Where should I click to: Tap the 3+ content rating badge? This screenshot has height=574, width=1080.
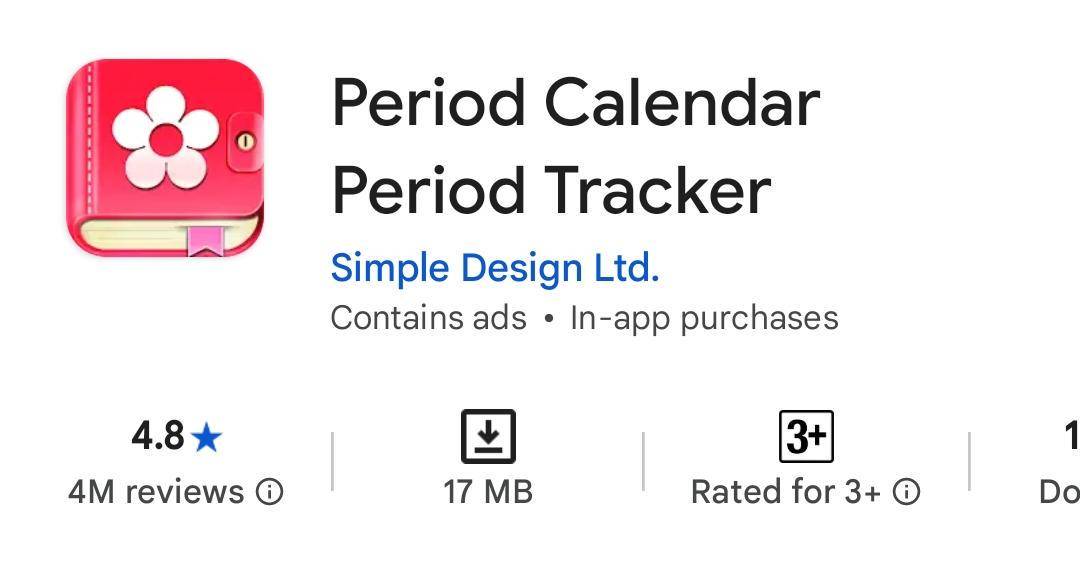click(x=806, y=436)
